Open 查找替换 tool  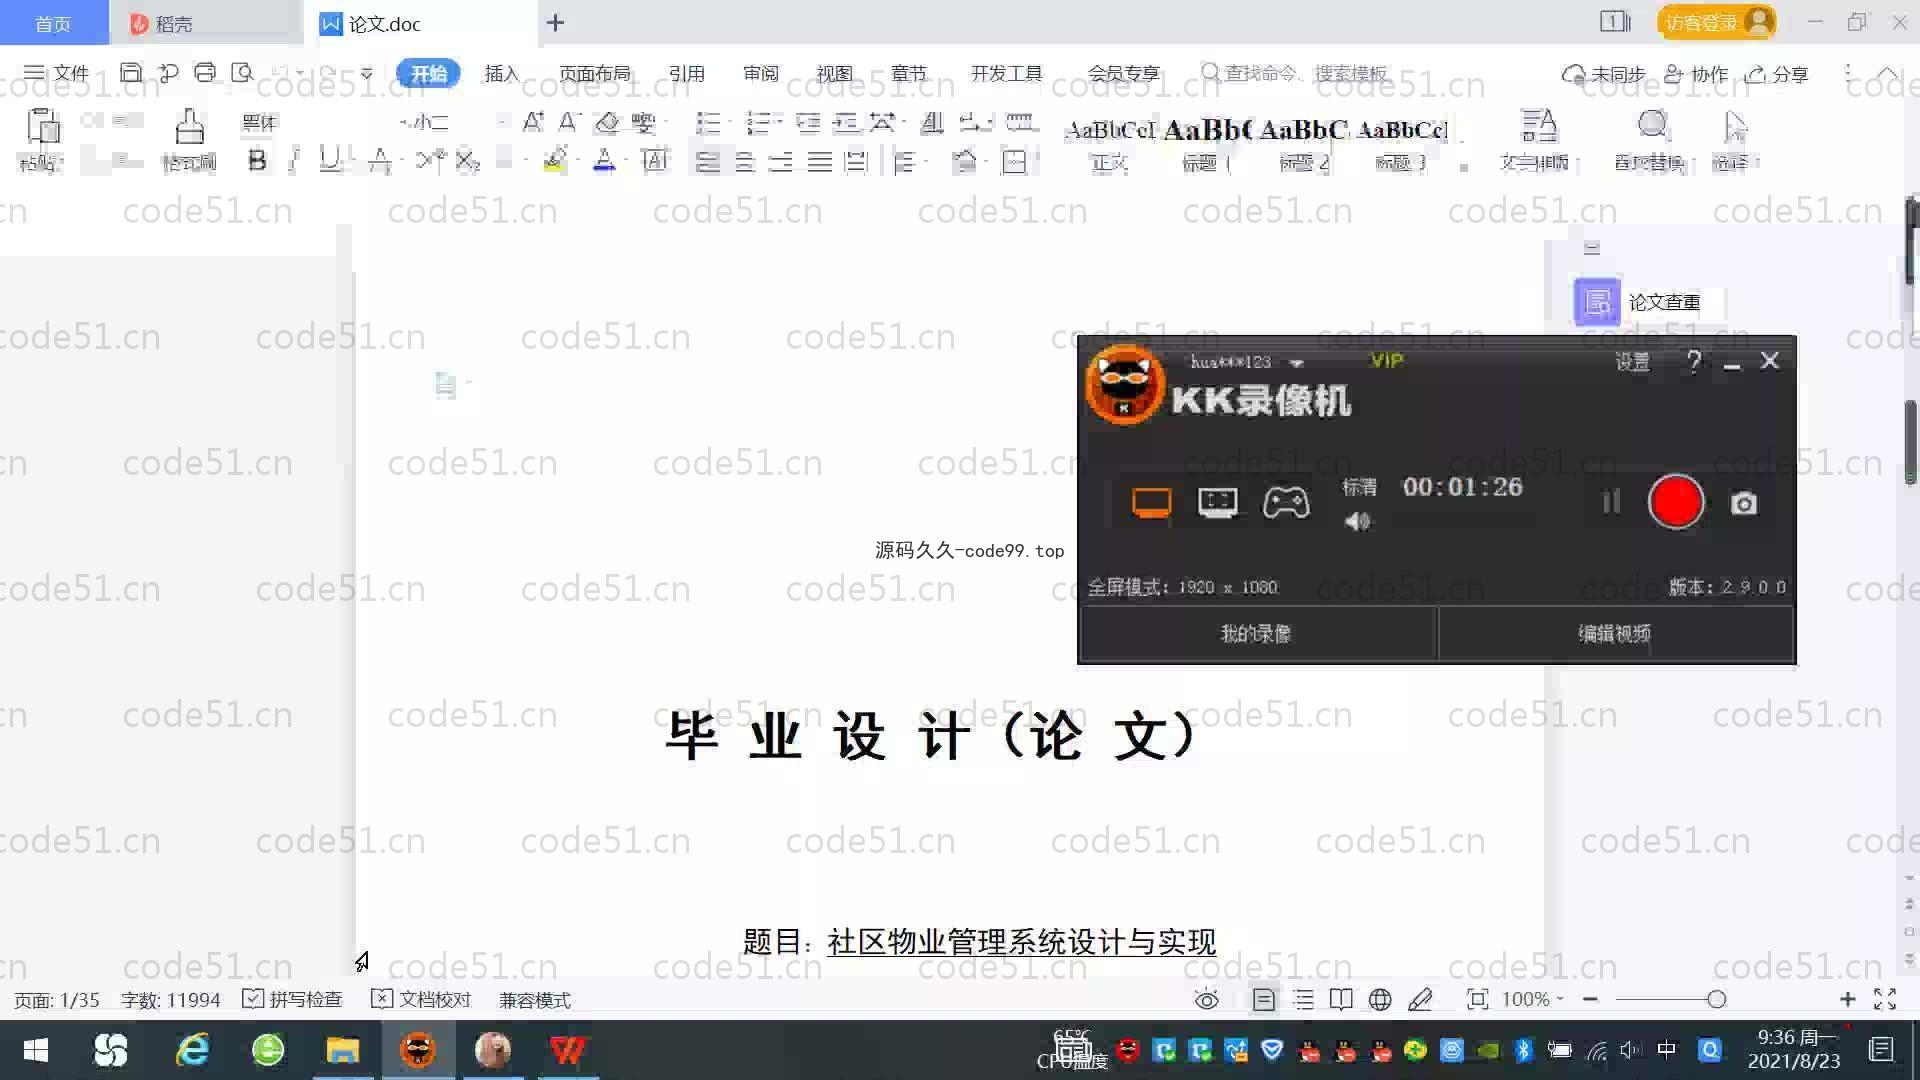coord(1652,140)
